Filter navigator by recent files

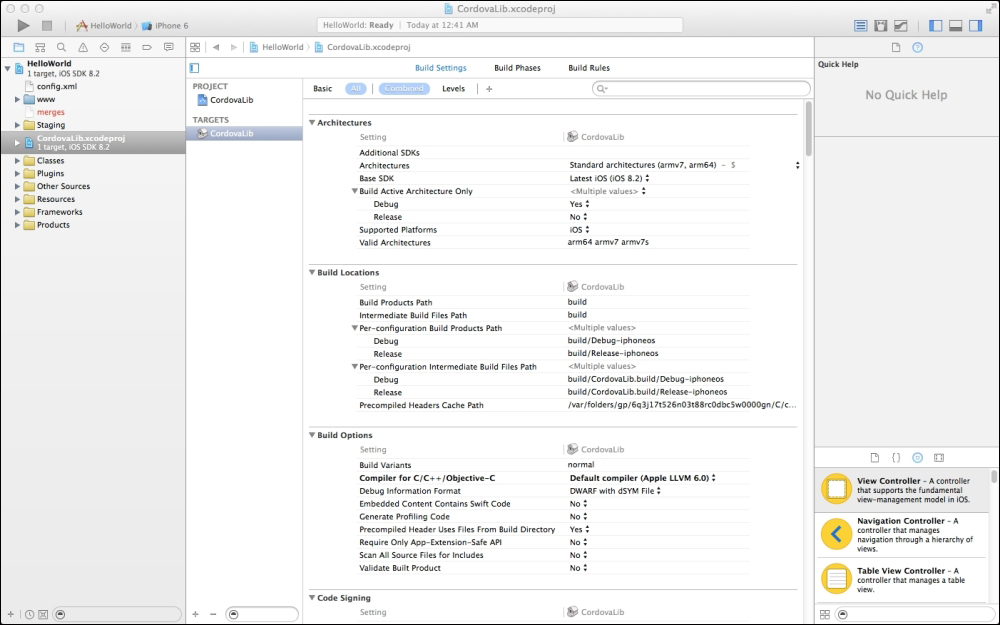click(29, 614)
